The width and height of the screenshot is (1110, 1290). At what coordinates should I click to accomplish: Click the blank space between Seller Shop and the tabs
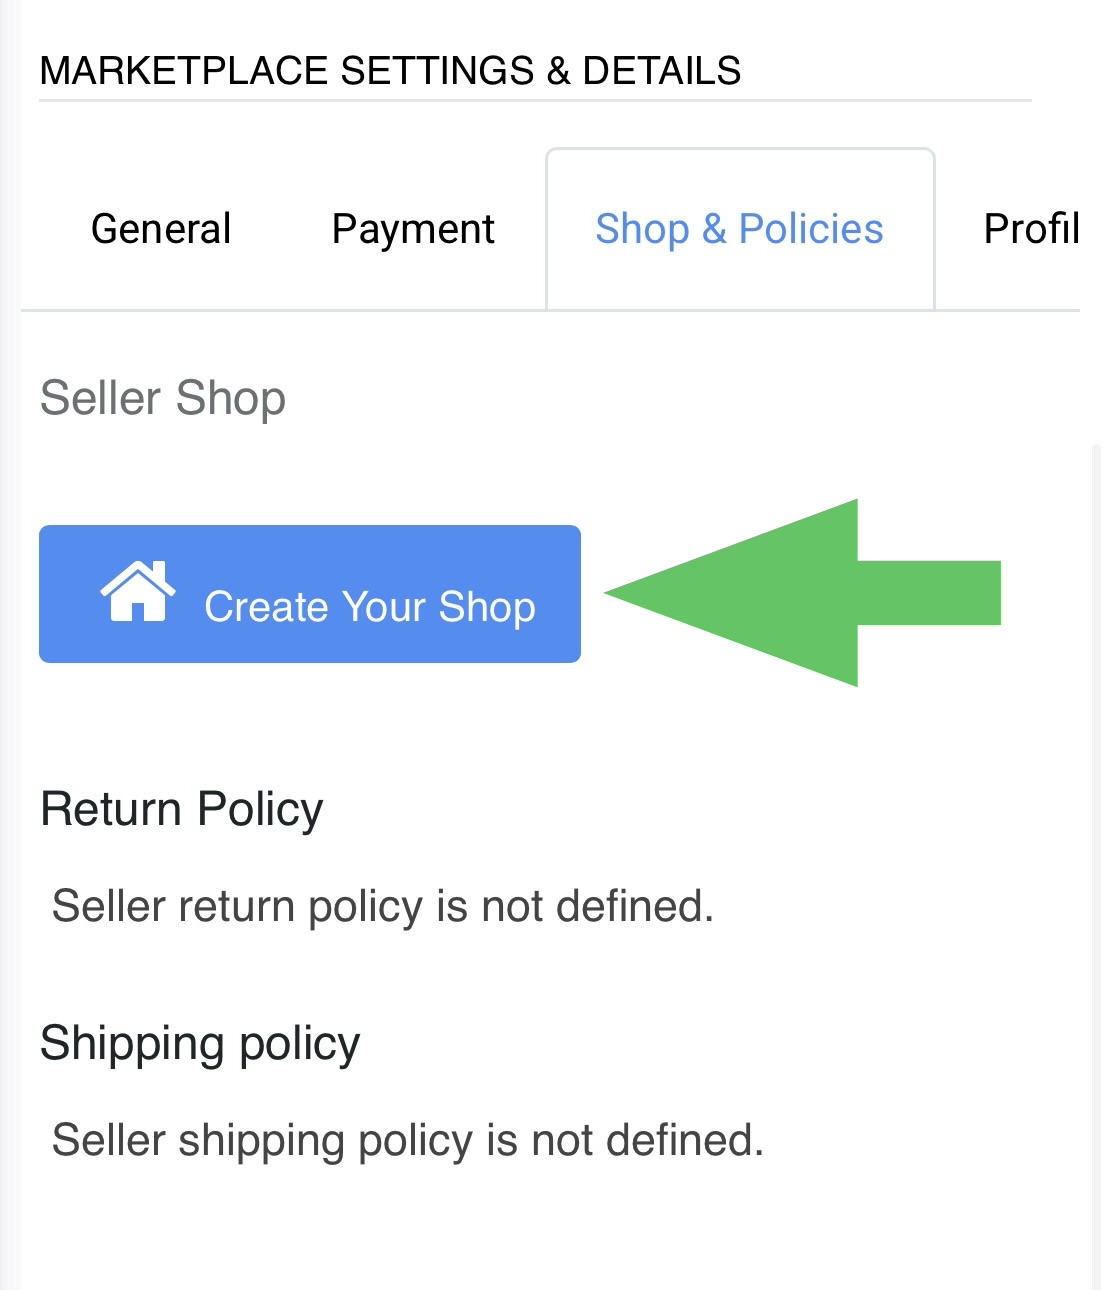[x=600, y=345]
